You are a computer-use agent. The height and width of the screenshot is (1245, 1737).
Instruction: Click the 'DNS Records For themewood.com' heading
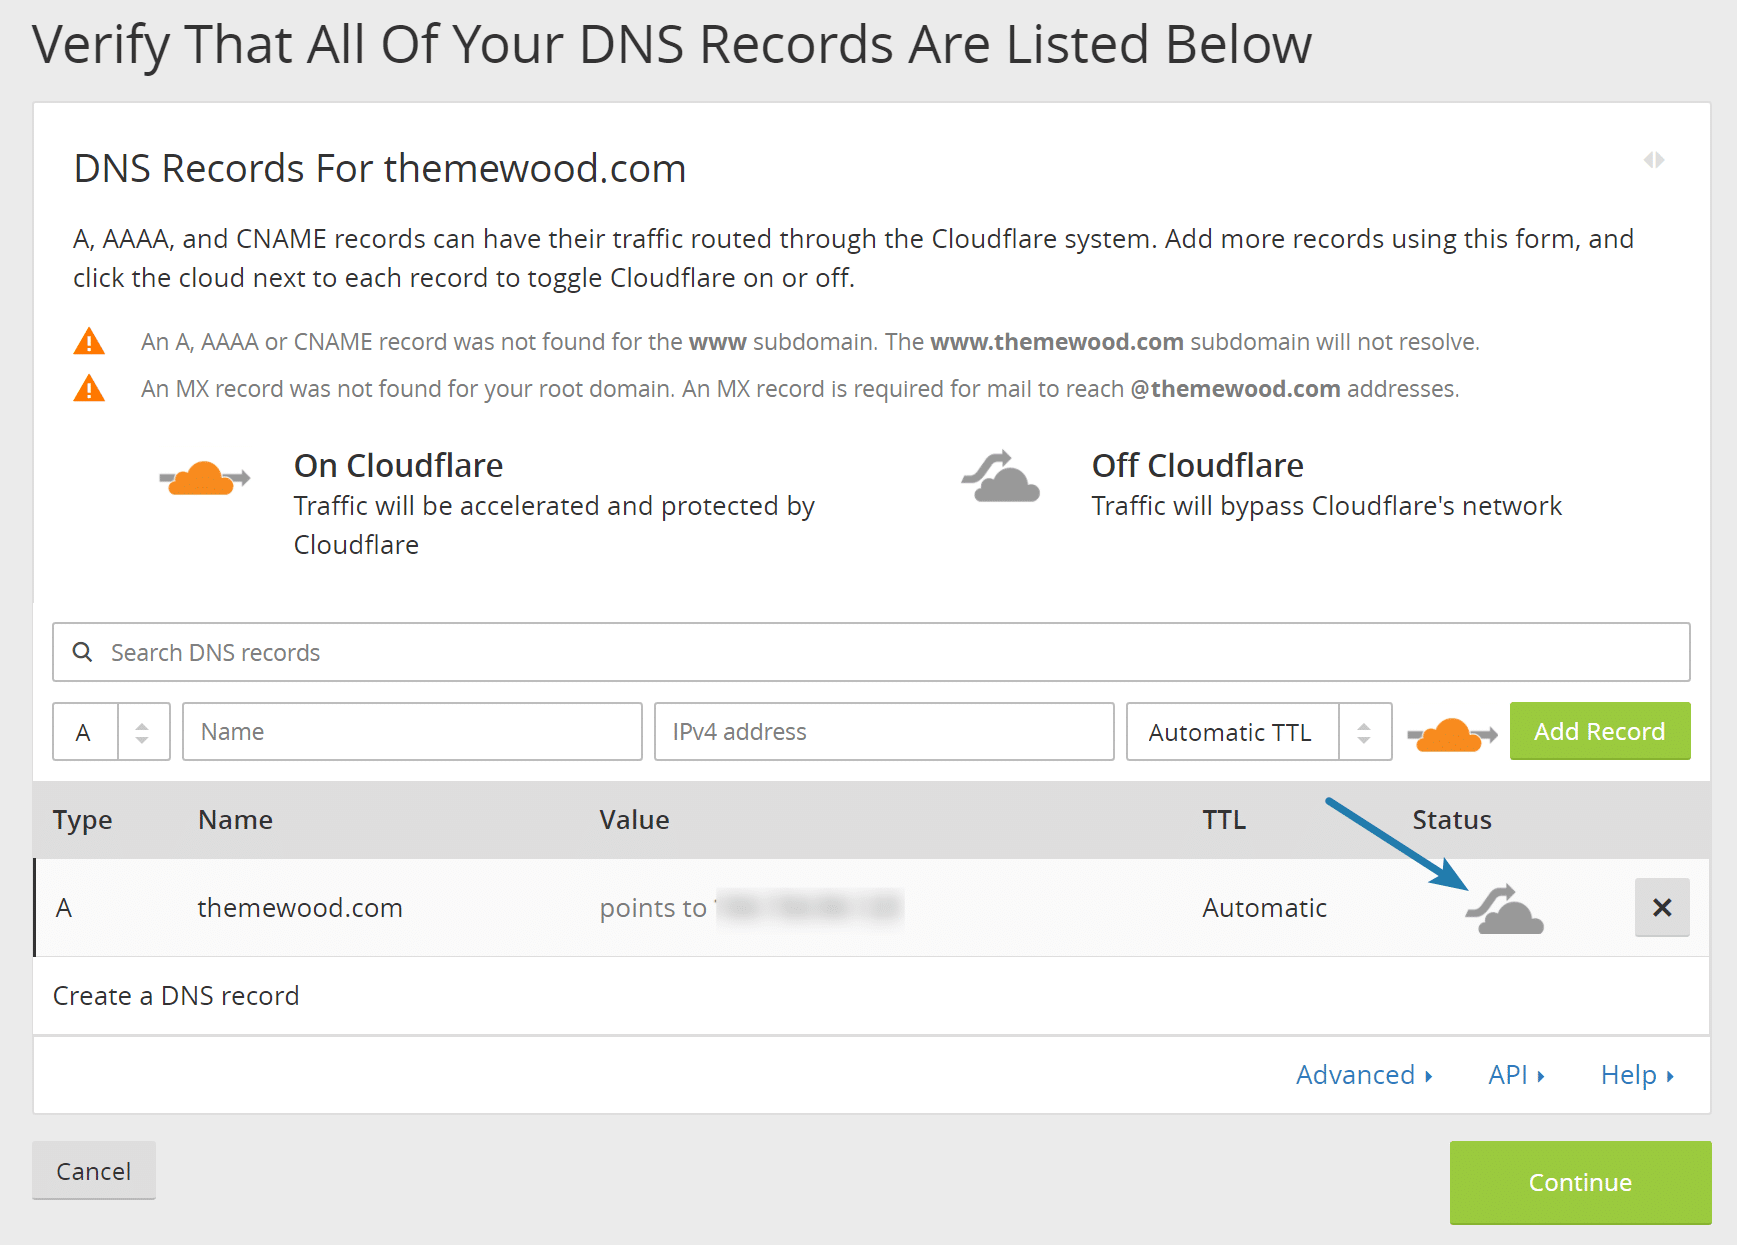(380, 168)
